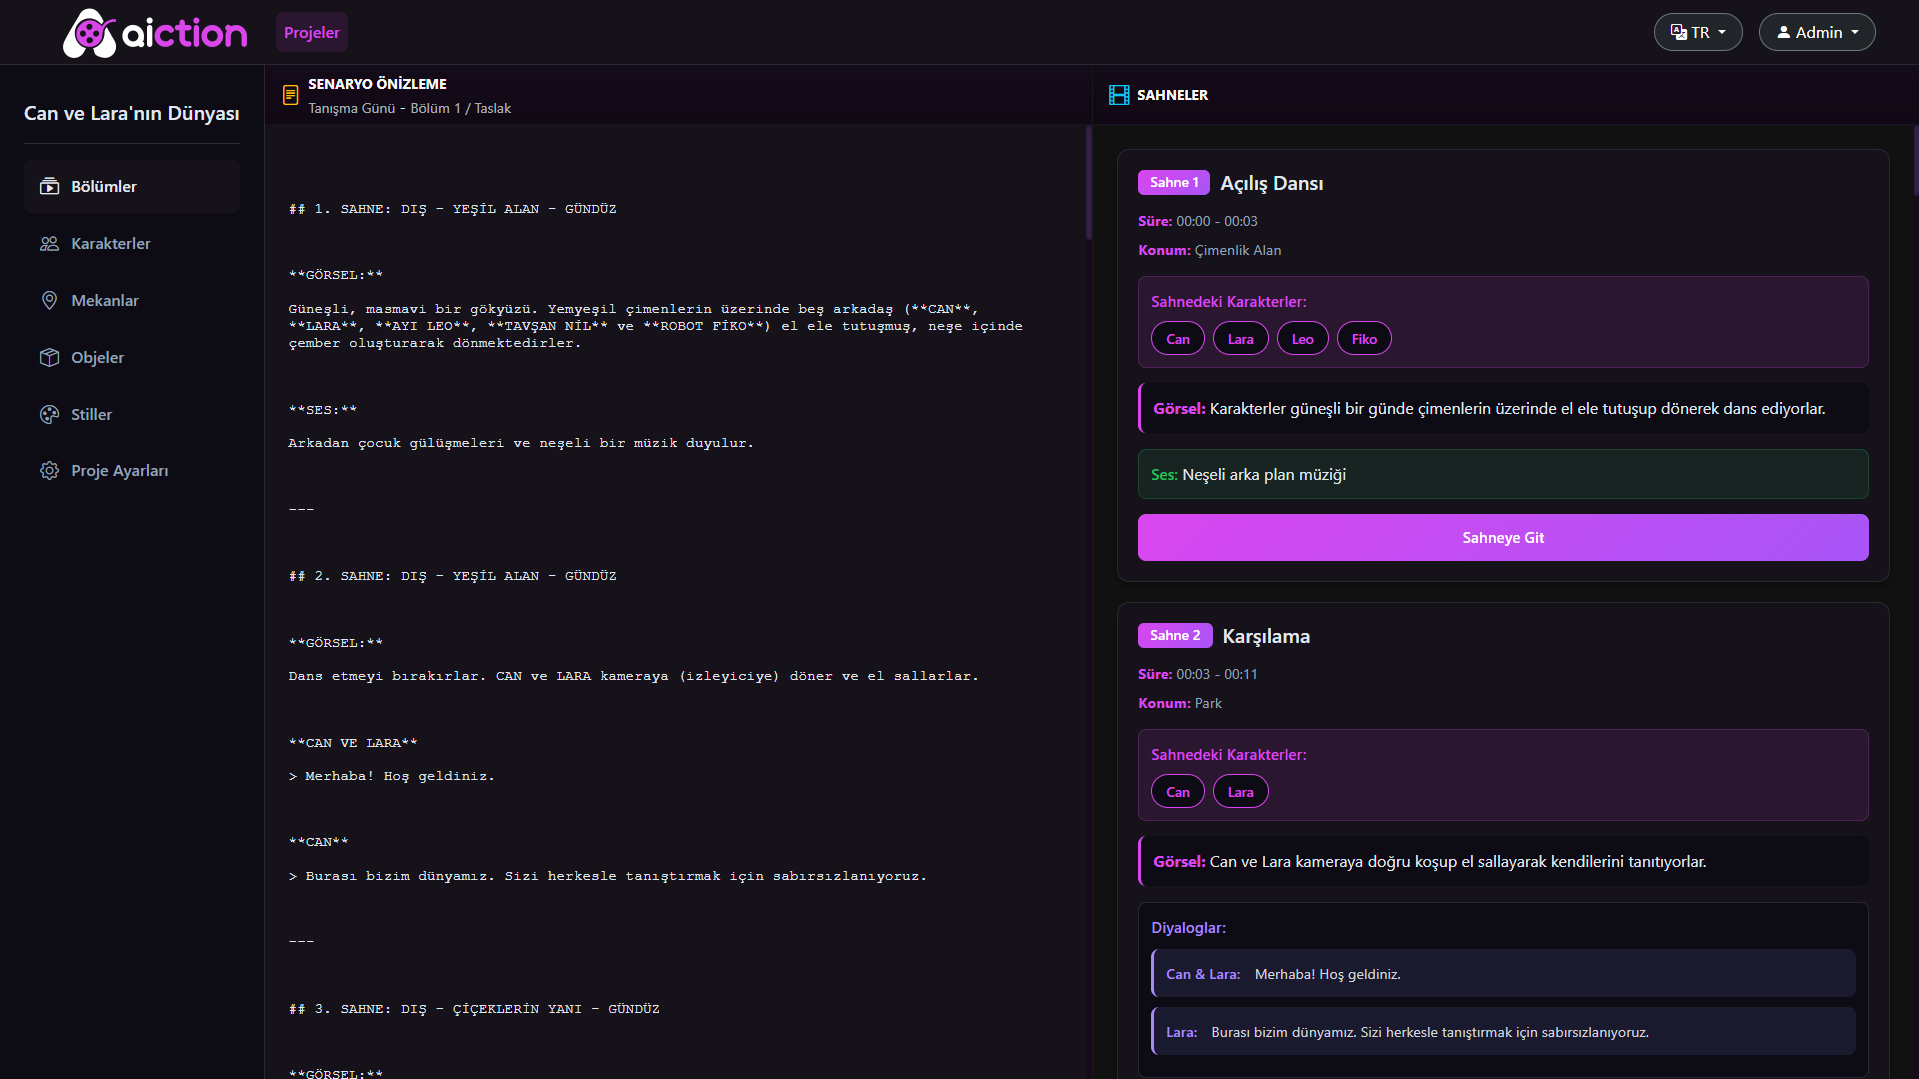This screenshot has height=1079, width=1919.
Task: Click the Bölümler film icon in sidebar
Action: coord(49,187)
